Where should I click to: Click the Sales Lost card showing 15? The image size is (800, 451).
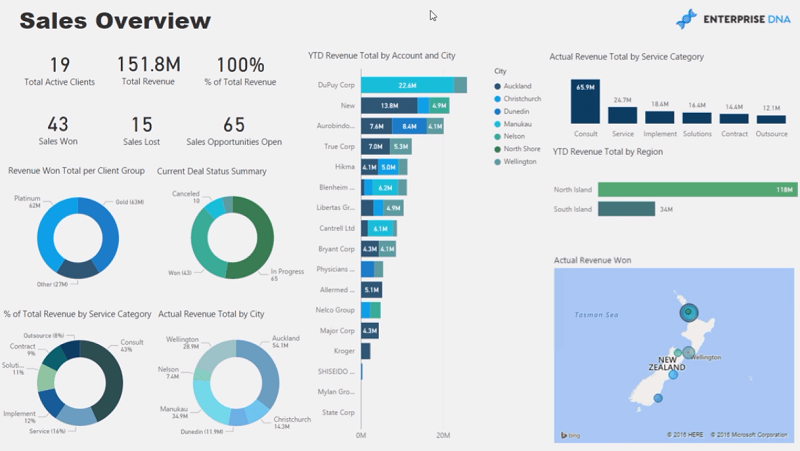pyautogui.click(x=141, y=131)
